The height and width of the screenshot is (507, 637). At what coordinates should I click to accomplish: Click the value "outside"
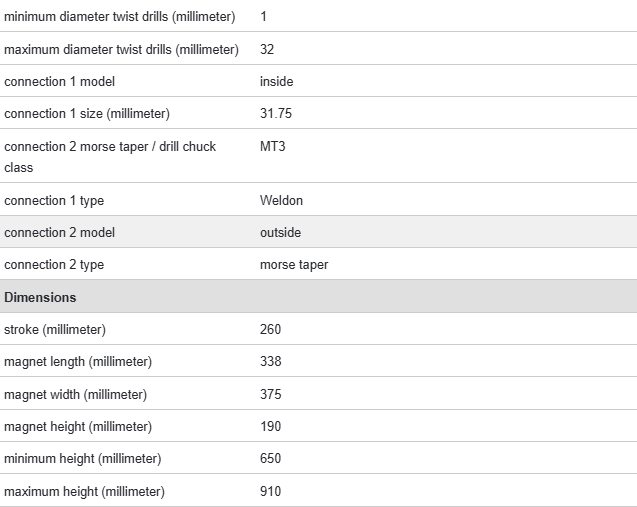[280, 232]
